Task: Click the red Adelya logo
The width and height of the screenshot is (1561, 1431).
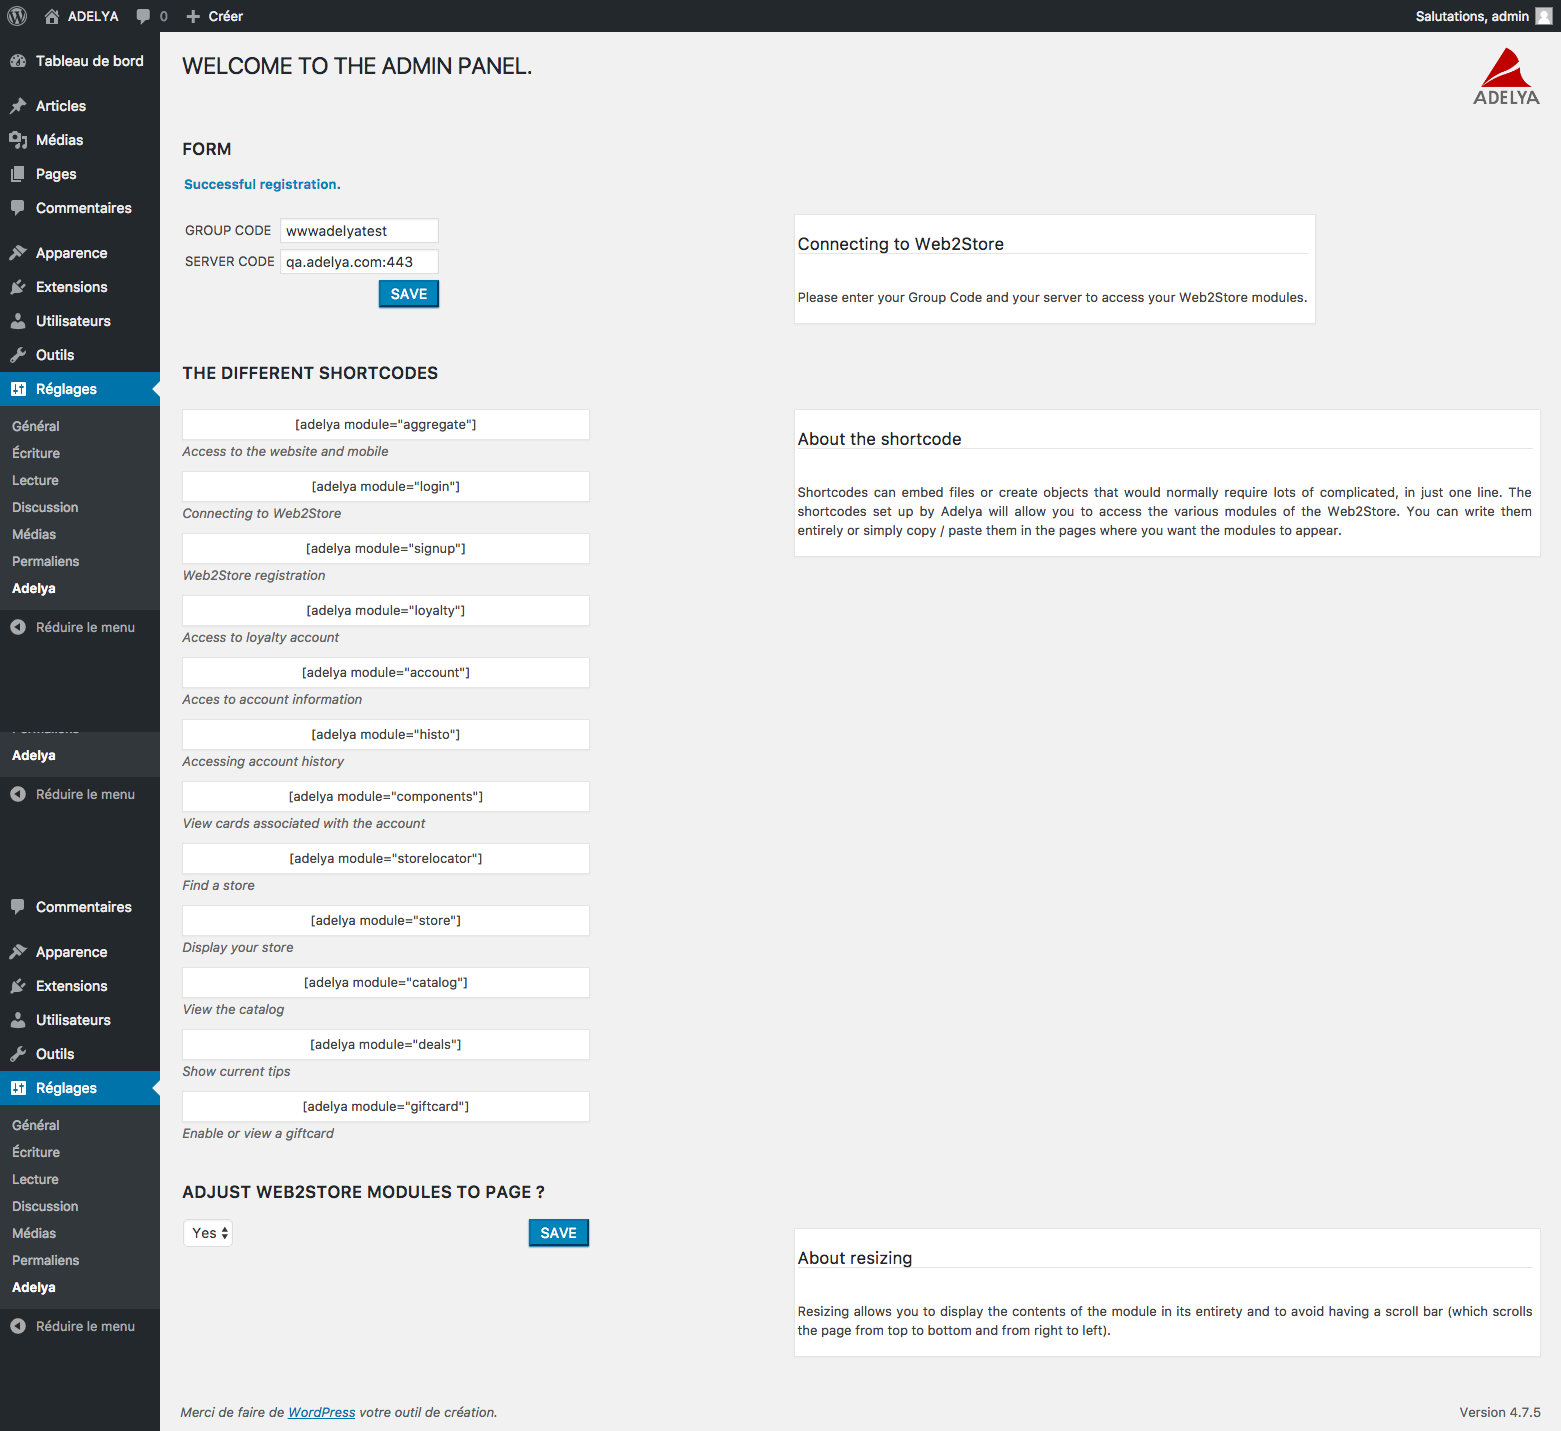Action: click(x=1506, y=77)
